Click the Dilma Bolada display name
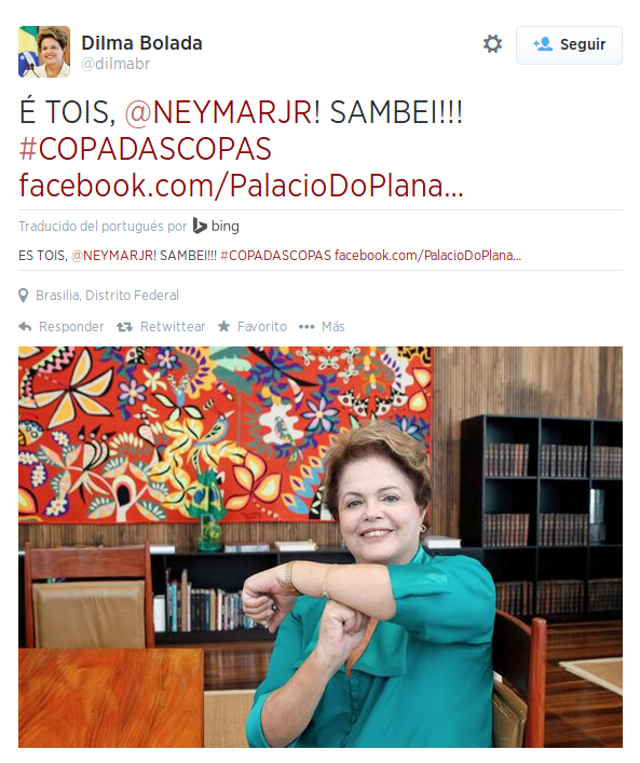The image size is (640, 763). click(x=142, y=43)
